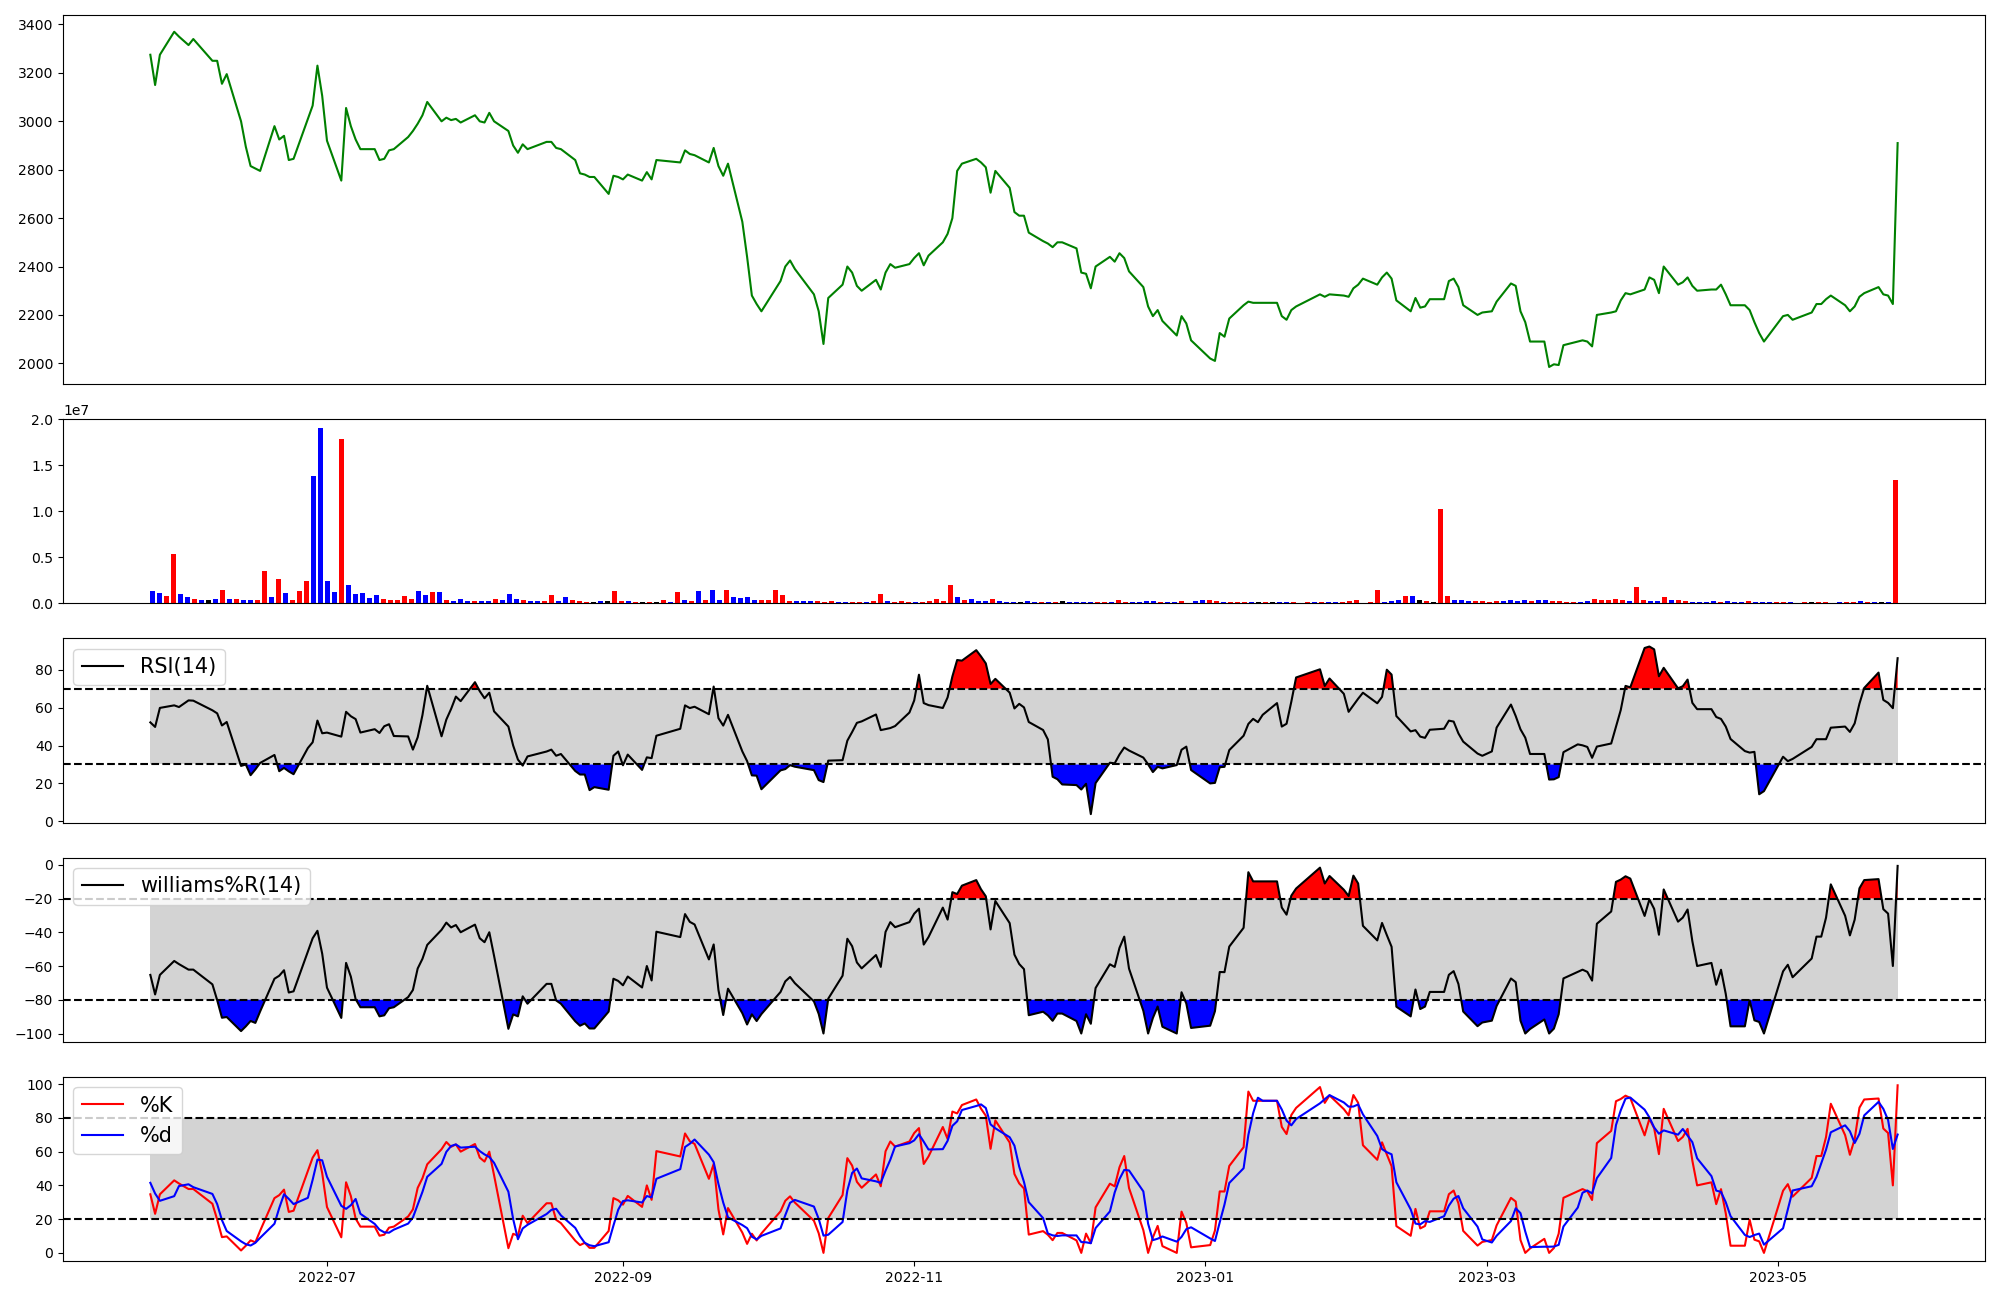Screen dimensions: 2000x1300
Task: Select the 2022-09 x-axis date label
Action: [623, 1277]
